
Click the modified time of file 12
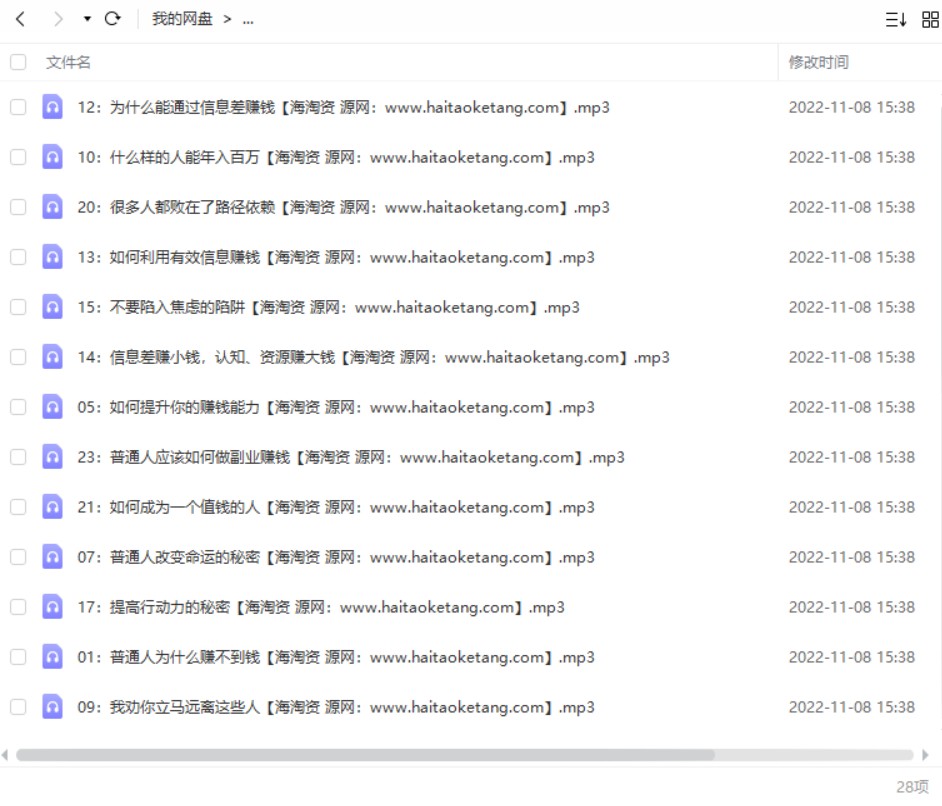pos(851,108)
